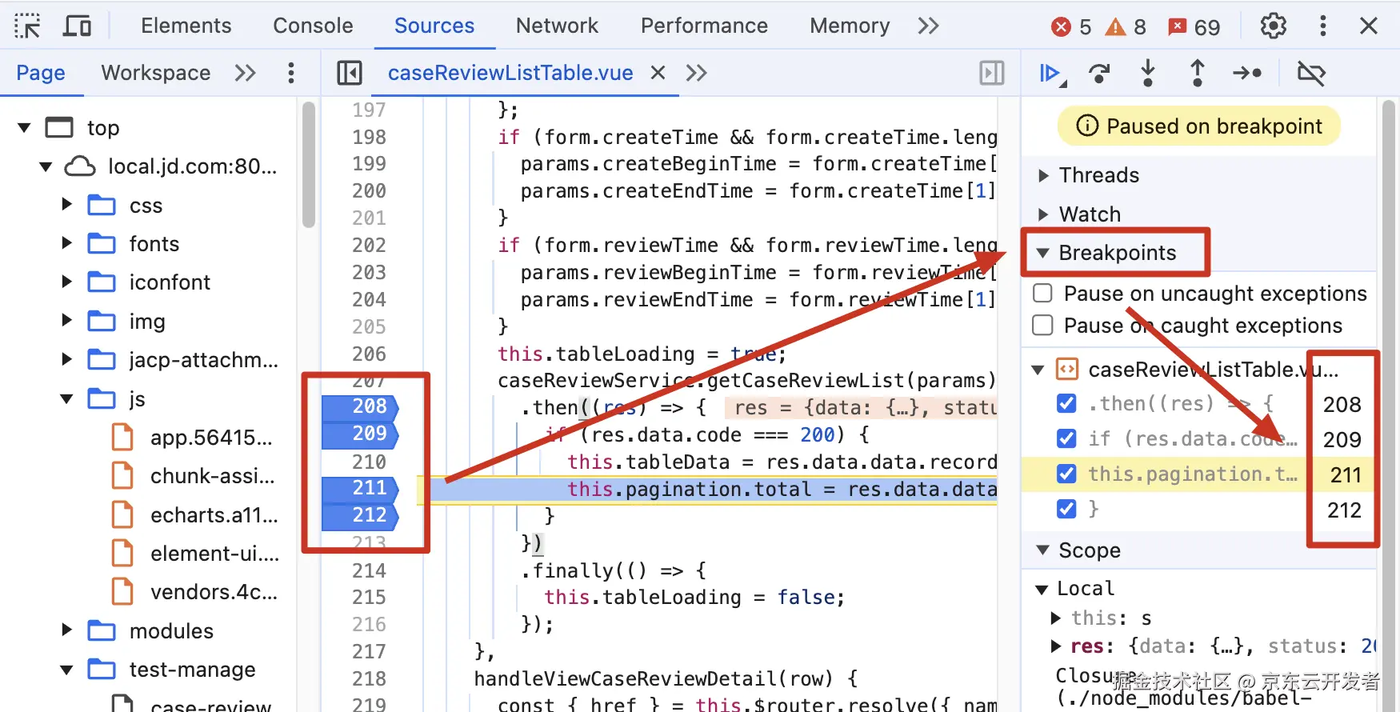Viewport: 1400px width, 712px height.
Task: Expand the css folder
Action: 67,205
